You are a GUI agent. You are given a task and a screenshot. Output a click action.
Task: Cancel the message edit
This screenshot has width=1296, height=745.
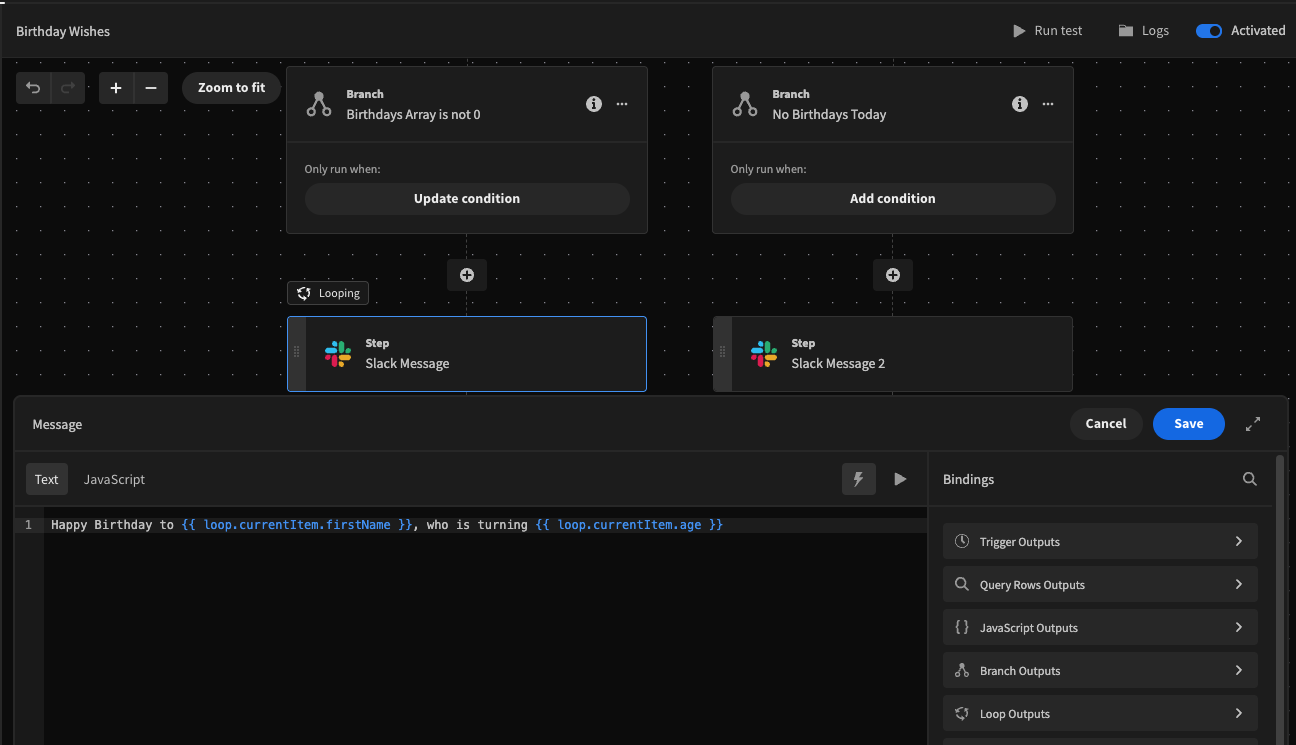[1106, 424]
